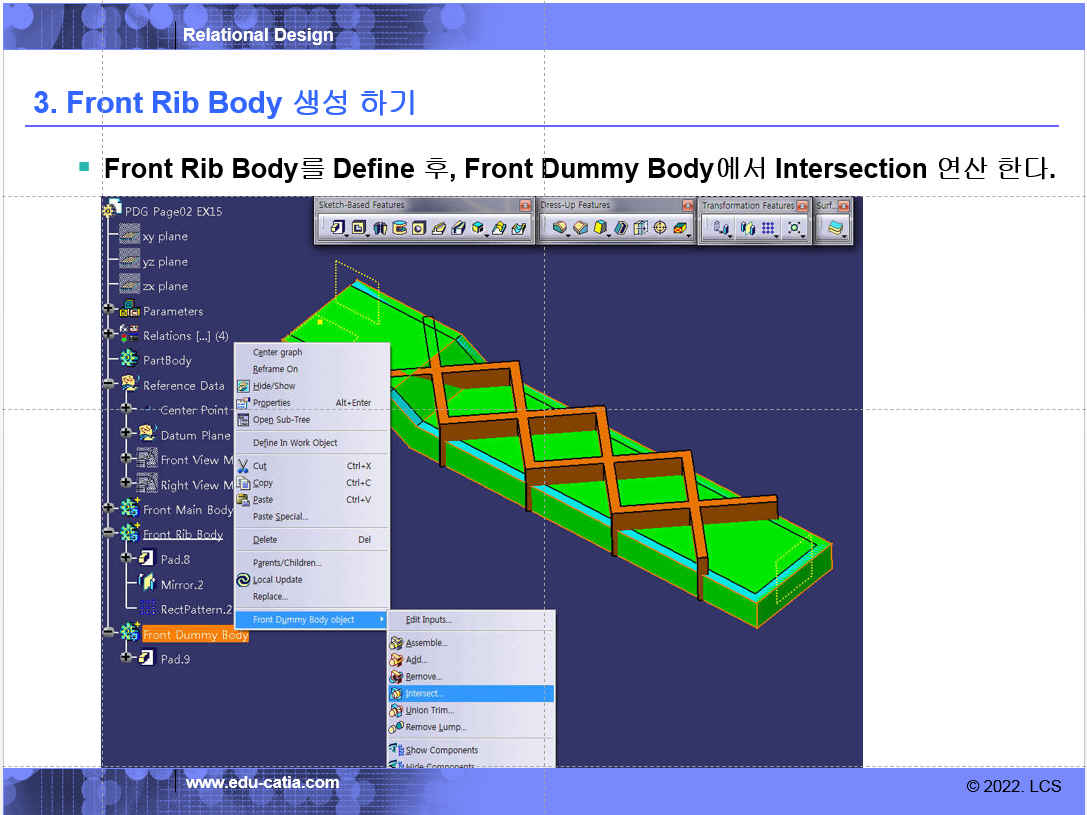The image size is (1087, 815).
Task: Open the Front Dummy Body object submenu
Action: [310, 620]
